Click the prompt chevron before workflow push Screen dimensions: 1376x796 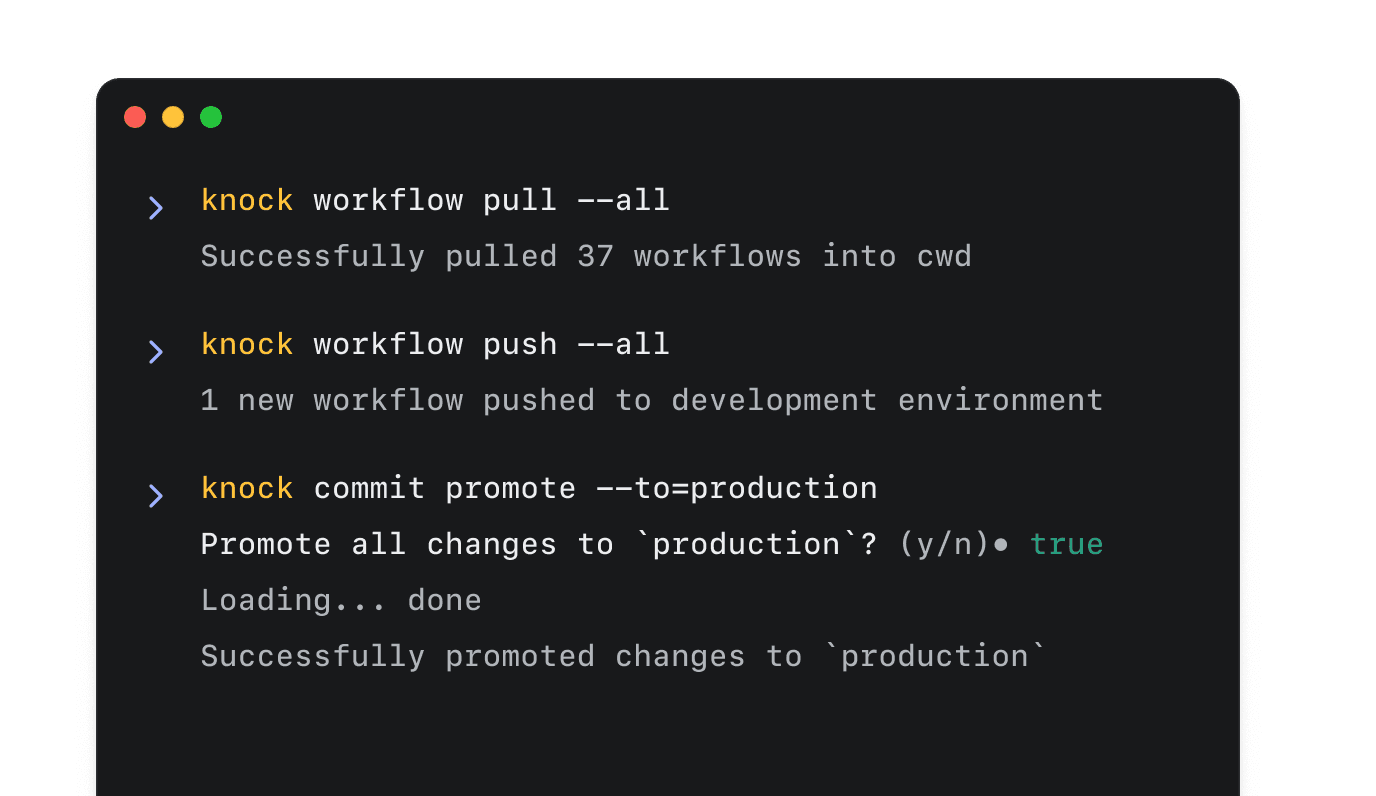pos(155,351)
